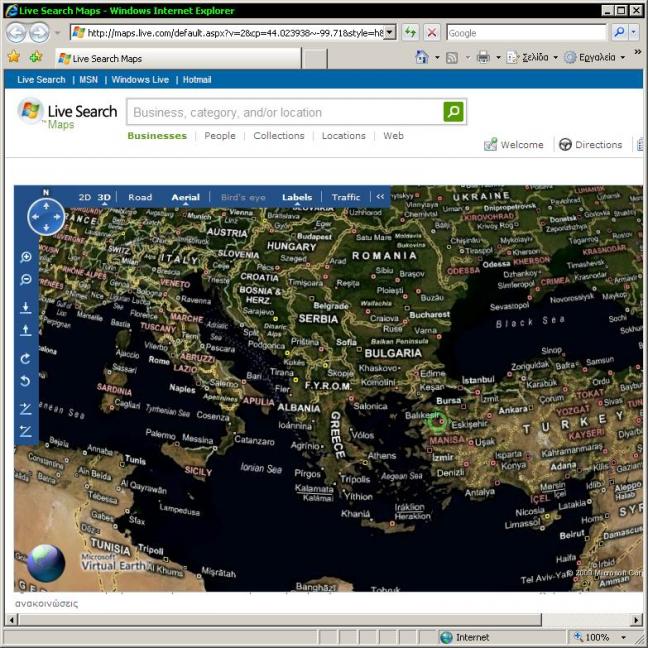This screenshot has width=648, height=648.
Task: Toggle map Labels on or off
Action: (297, 197)
